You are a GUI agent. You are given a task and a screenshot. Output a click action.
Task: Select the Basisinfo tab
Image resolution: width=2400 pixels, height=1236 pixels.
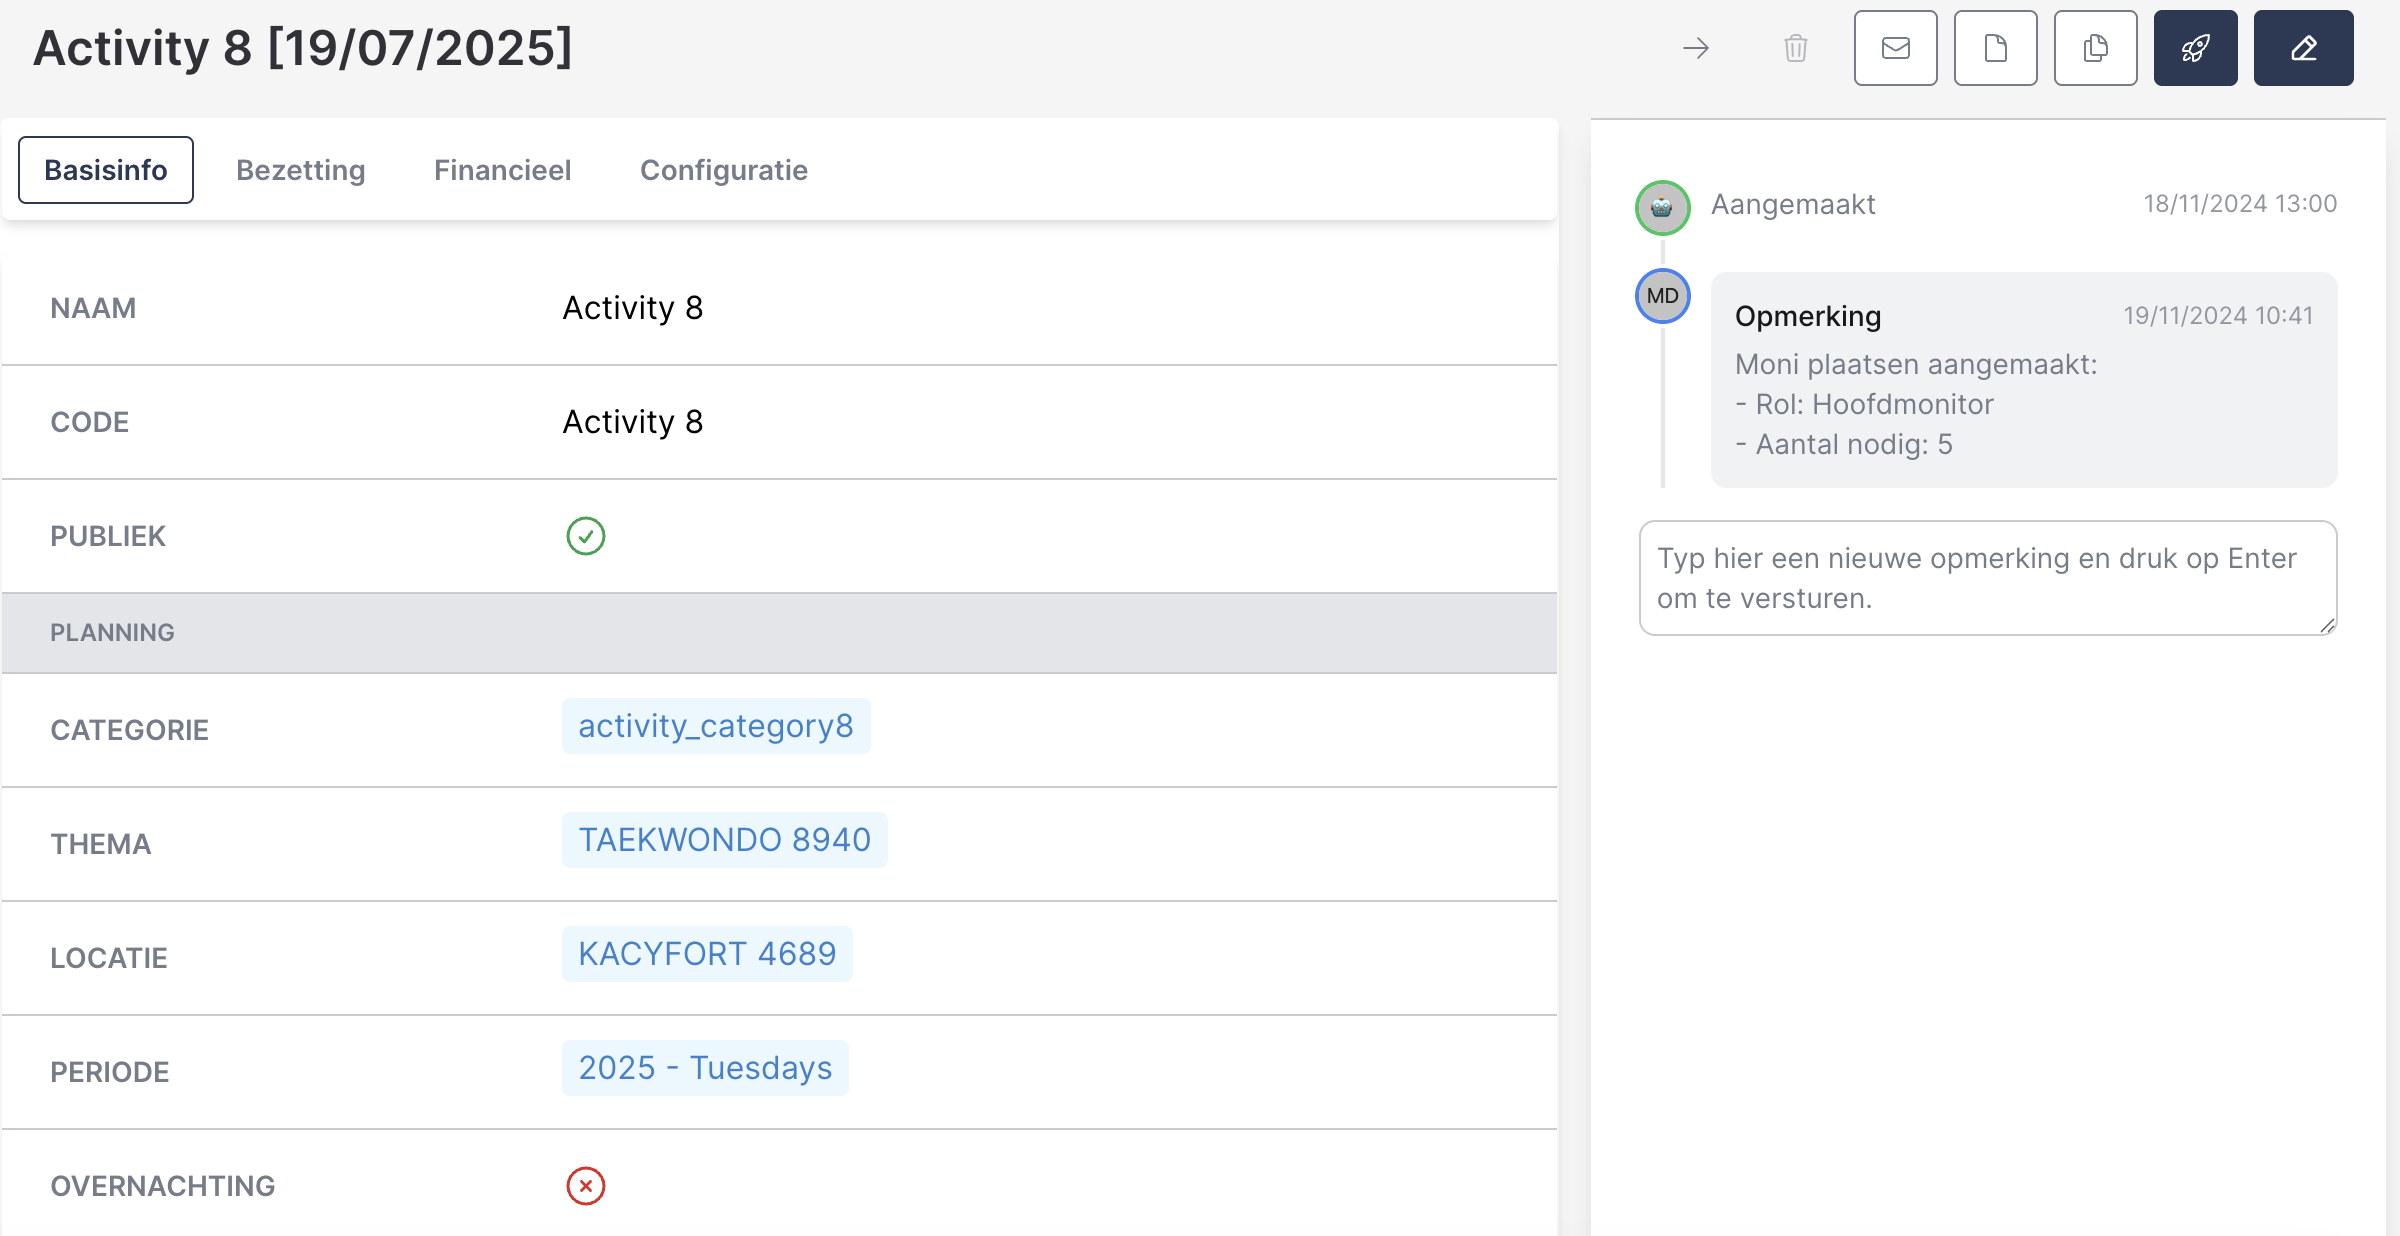[x=106, y=170]
